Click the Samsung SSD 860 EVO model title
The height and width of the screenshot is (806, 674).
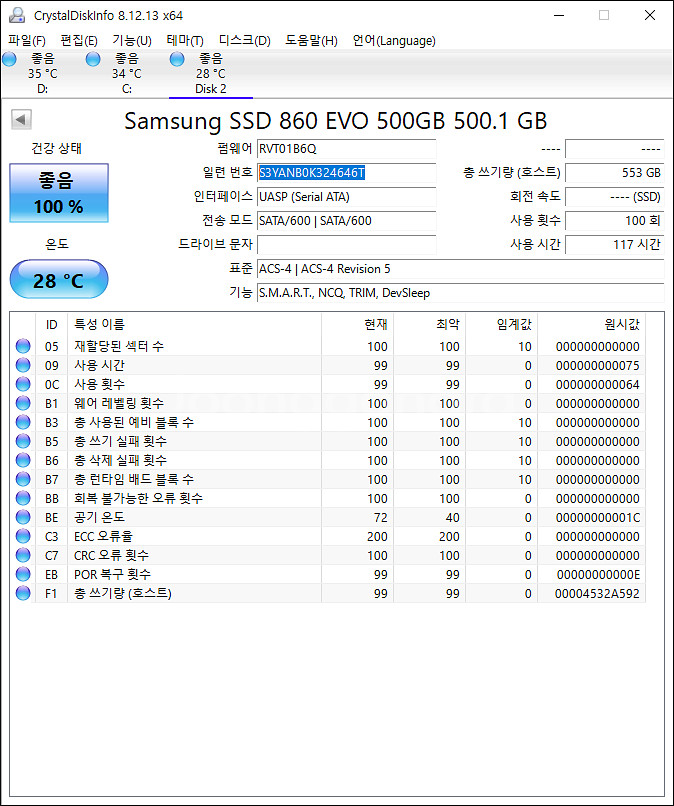tap(336, 121)
